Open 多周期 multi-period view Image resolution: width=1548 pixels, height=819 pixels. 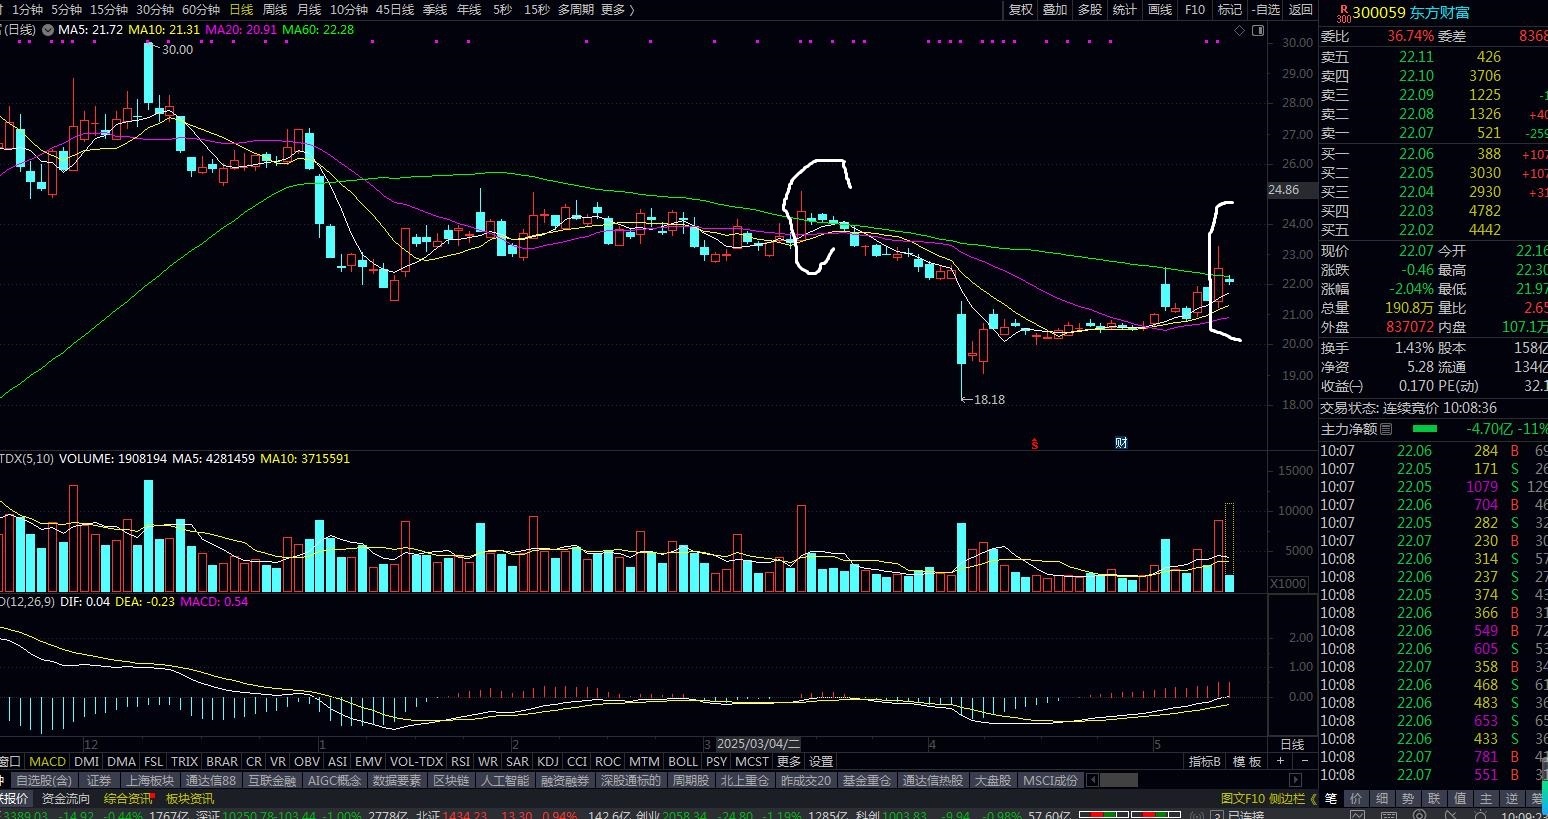[576, 9]
